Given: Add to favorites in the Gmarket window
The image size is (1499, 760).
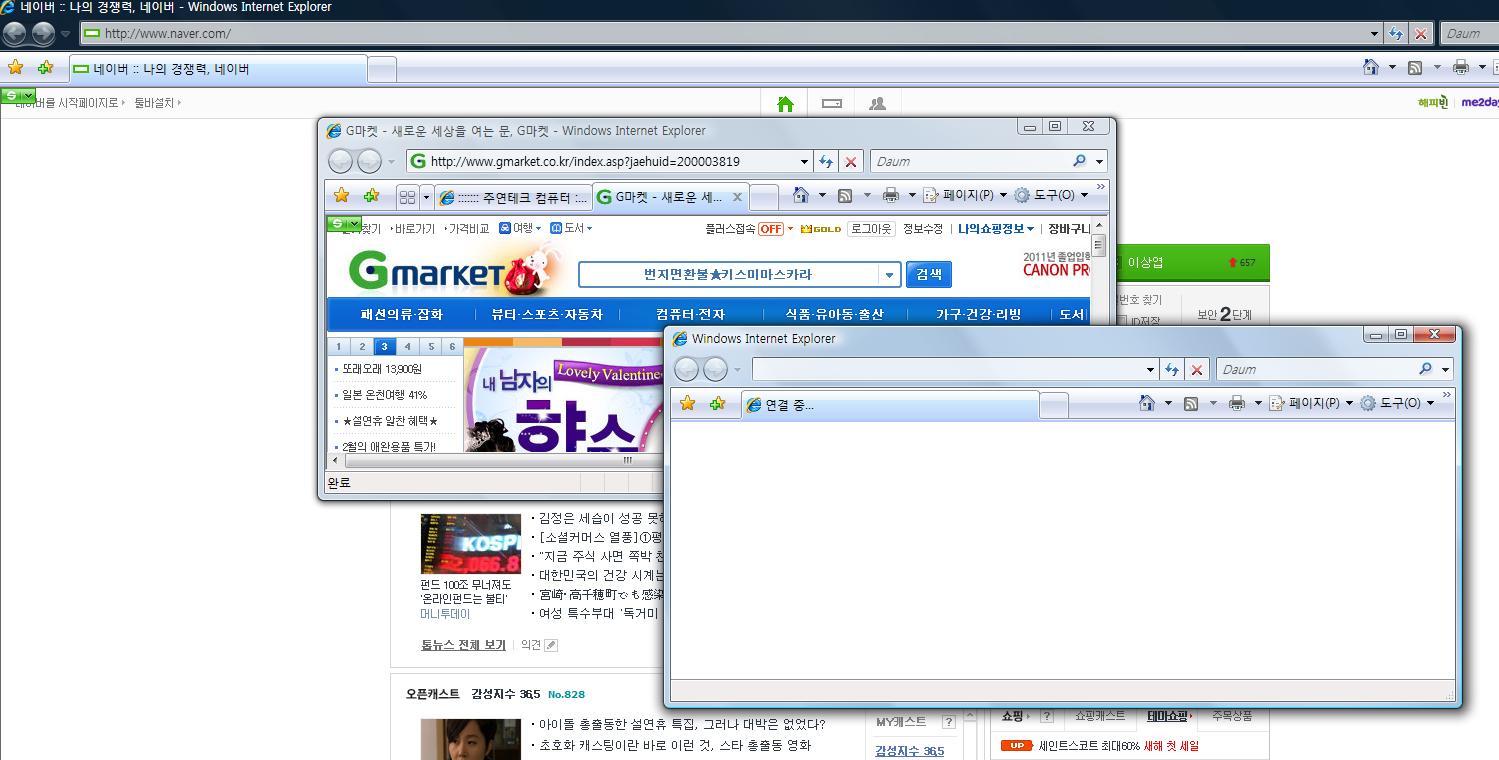Looking at the screenshot, I should coord(371,196).
